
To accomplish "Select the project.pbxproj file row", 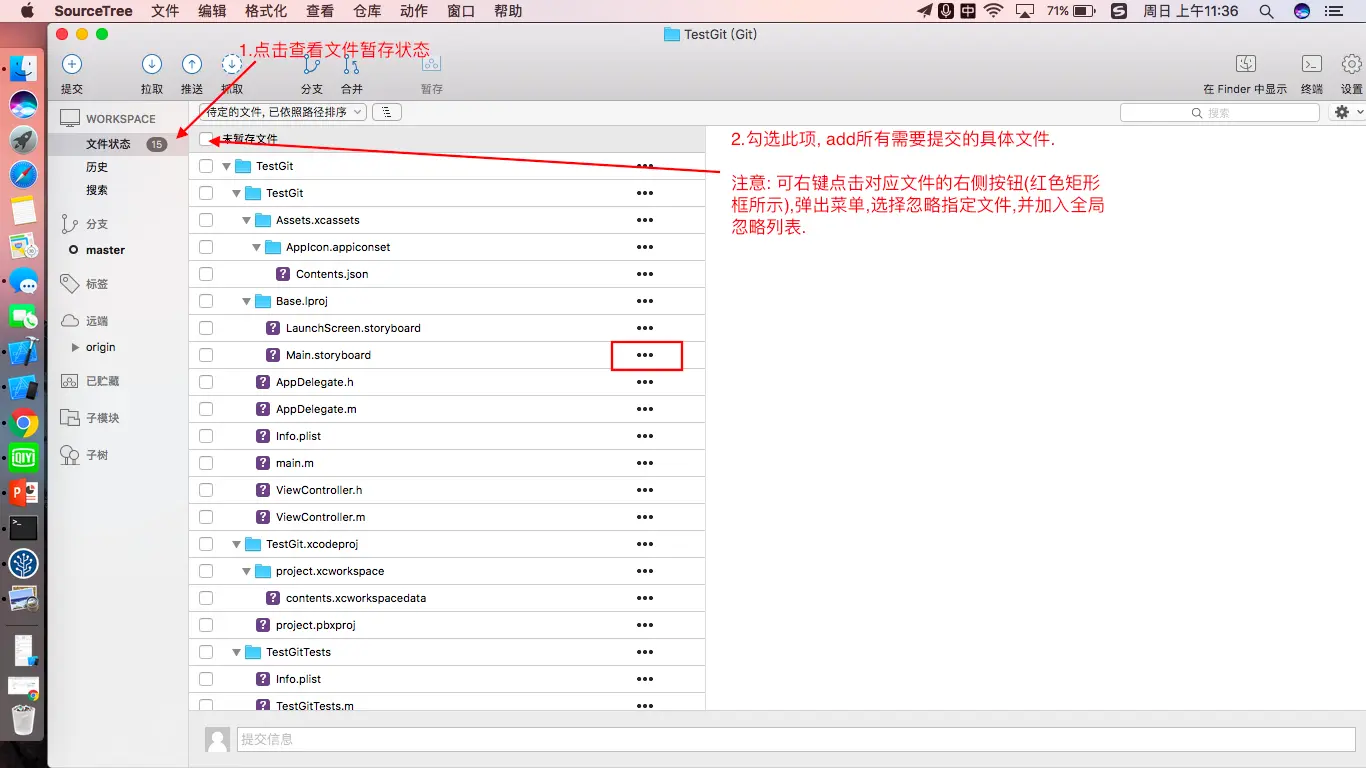I will pos(447,625).
